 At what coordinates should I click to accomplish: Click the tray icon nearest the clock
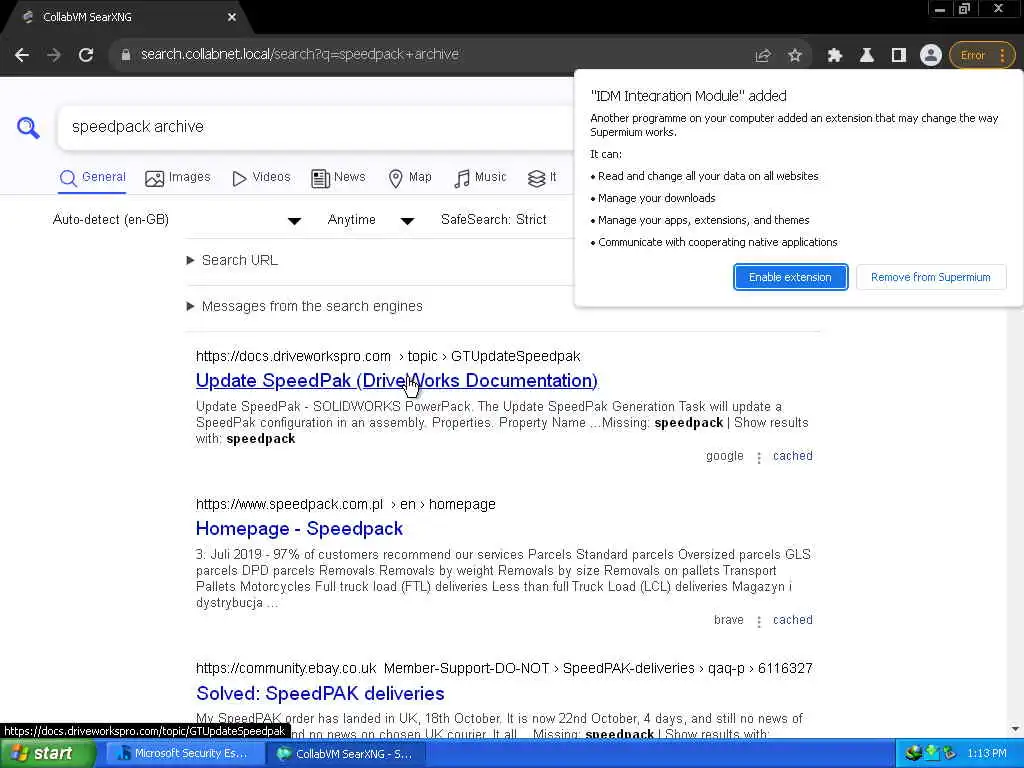click(948, 754)
